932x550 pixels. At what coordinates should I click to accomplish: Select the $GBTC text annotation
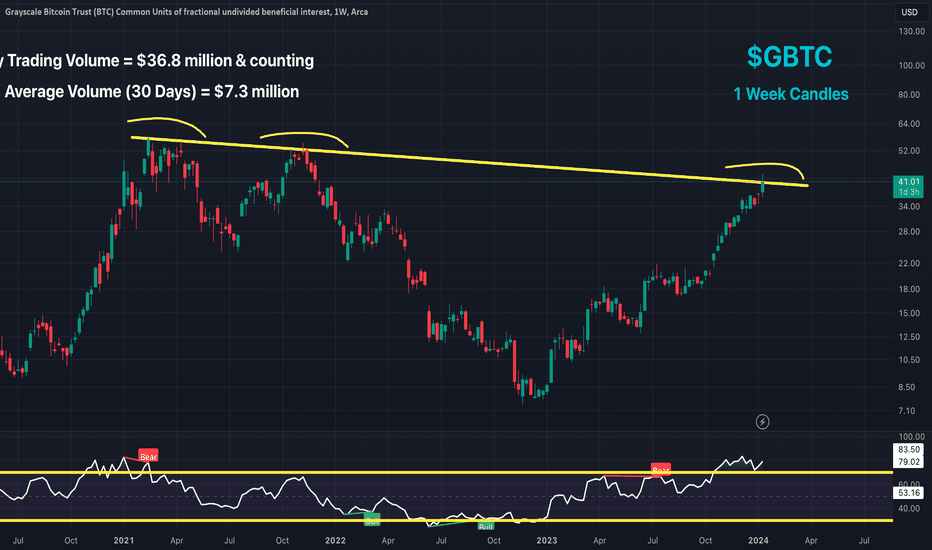(x=789, y=57)
